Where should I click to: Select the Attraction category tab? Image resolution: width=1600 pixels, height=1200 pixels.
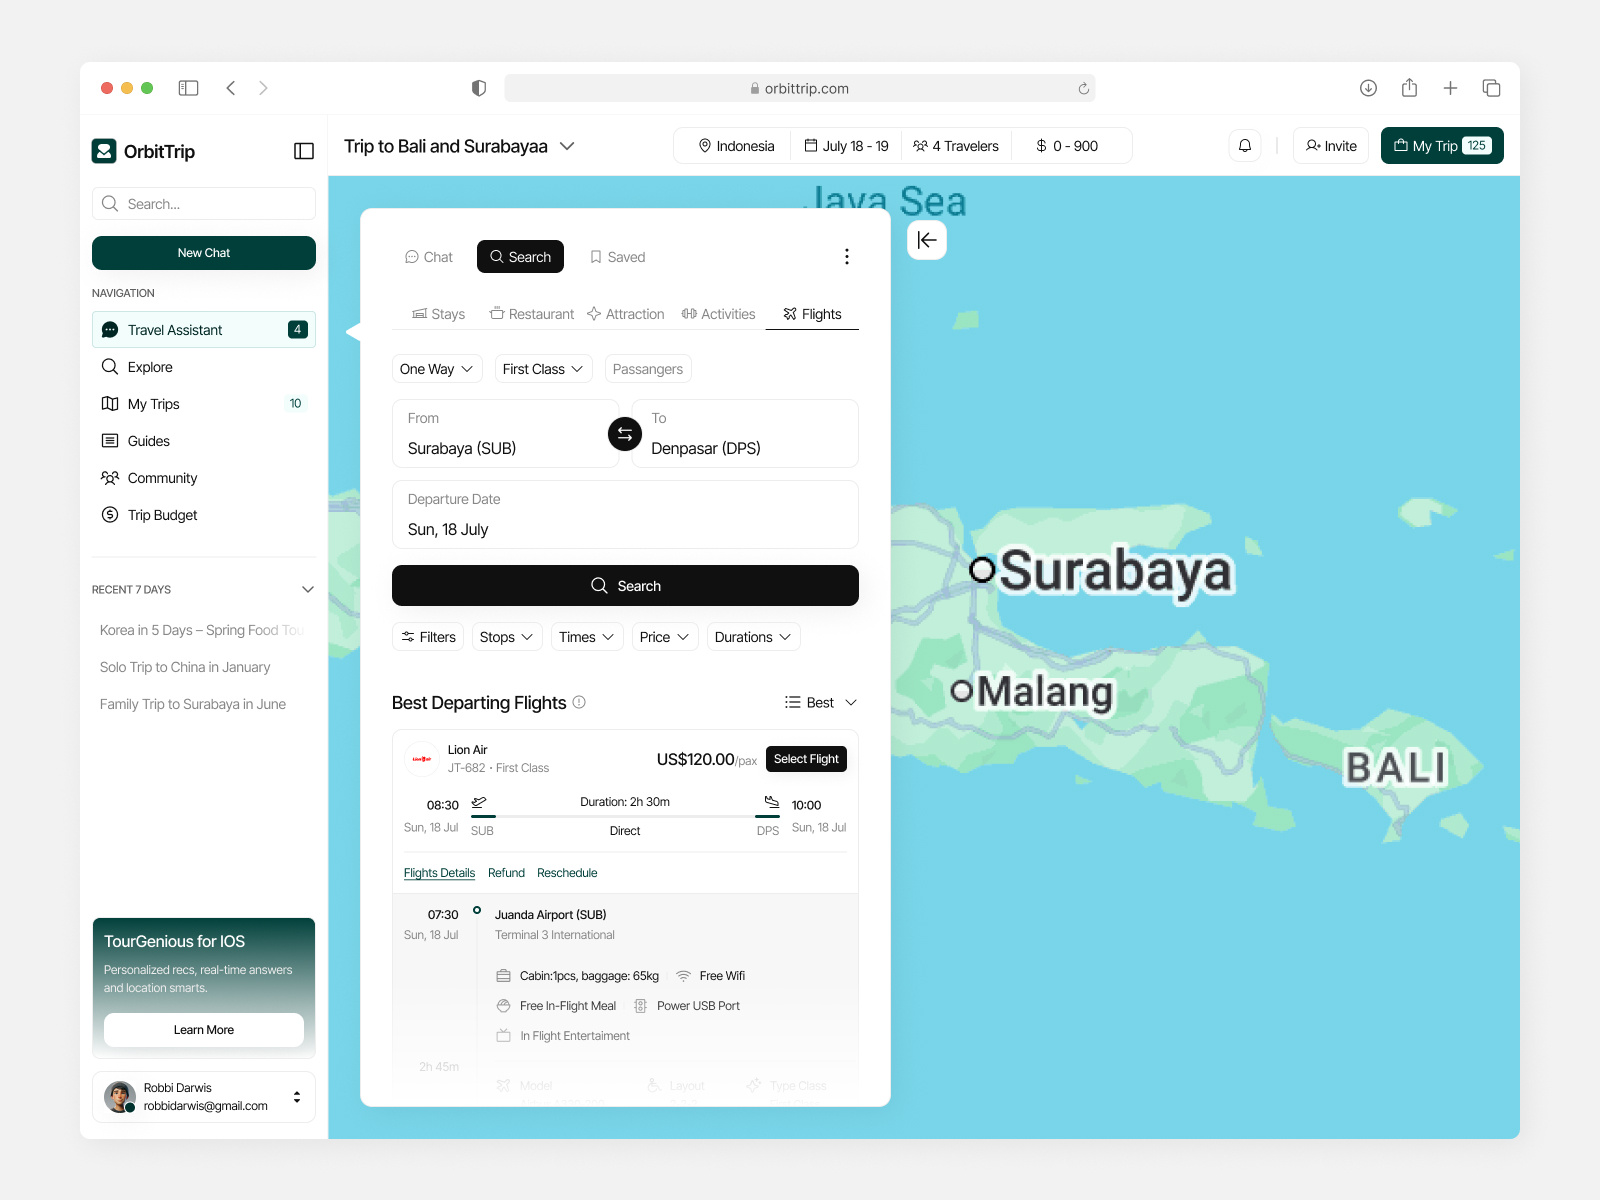click(625, 314)
